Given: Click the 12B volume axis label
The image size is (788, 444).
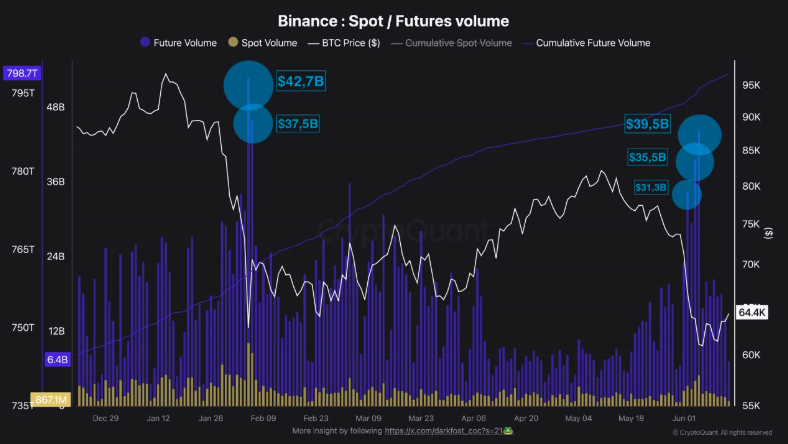Looking at the screenshot, I should click(x=56, y=331).
